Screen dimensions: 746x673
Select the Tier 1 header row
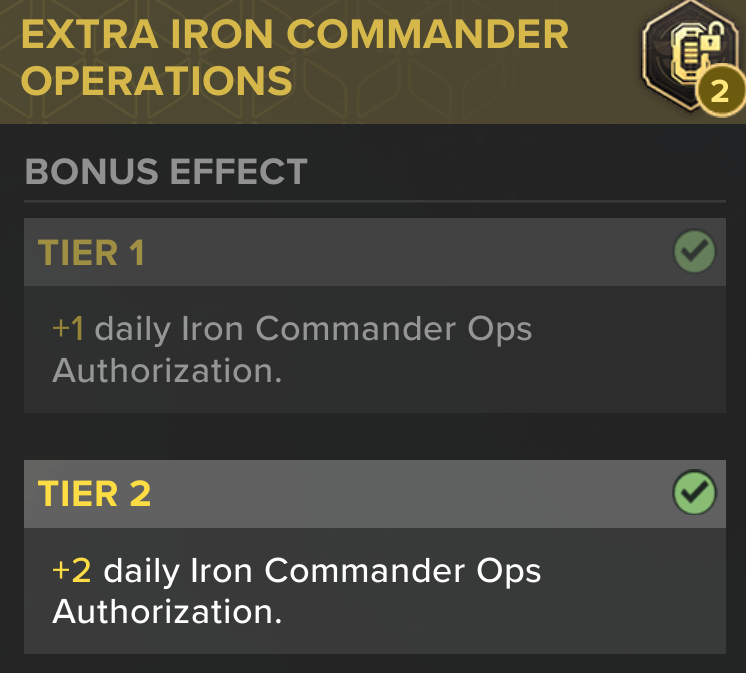[x=375, y=252]
